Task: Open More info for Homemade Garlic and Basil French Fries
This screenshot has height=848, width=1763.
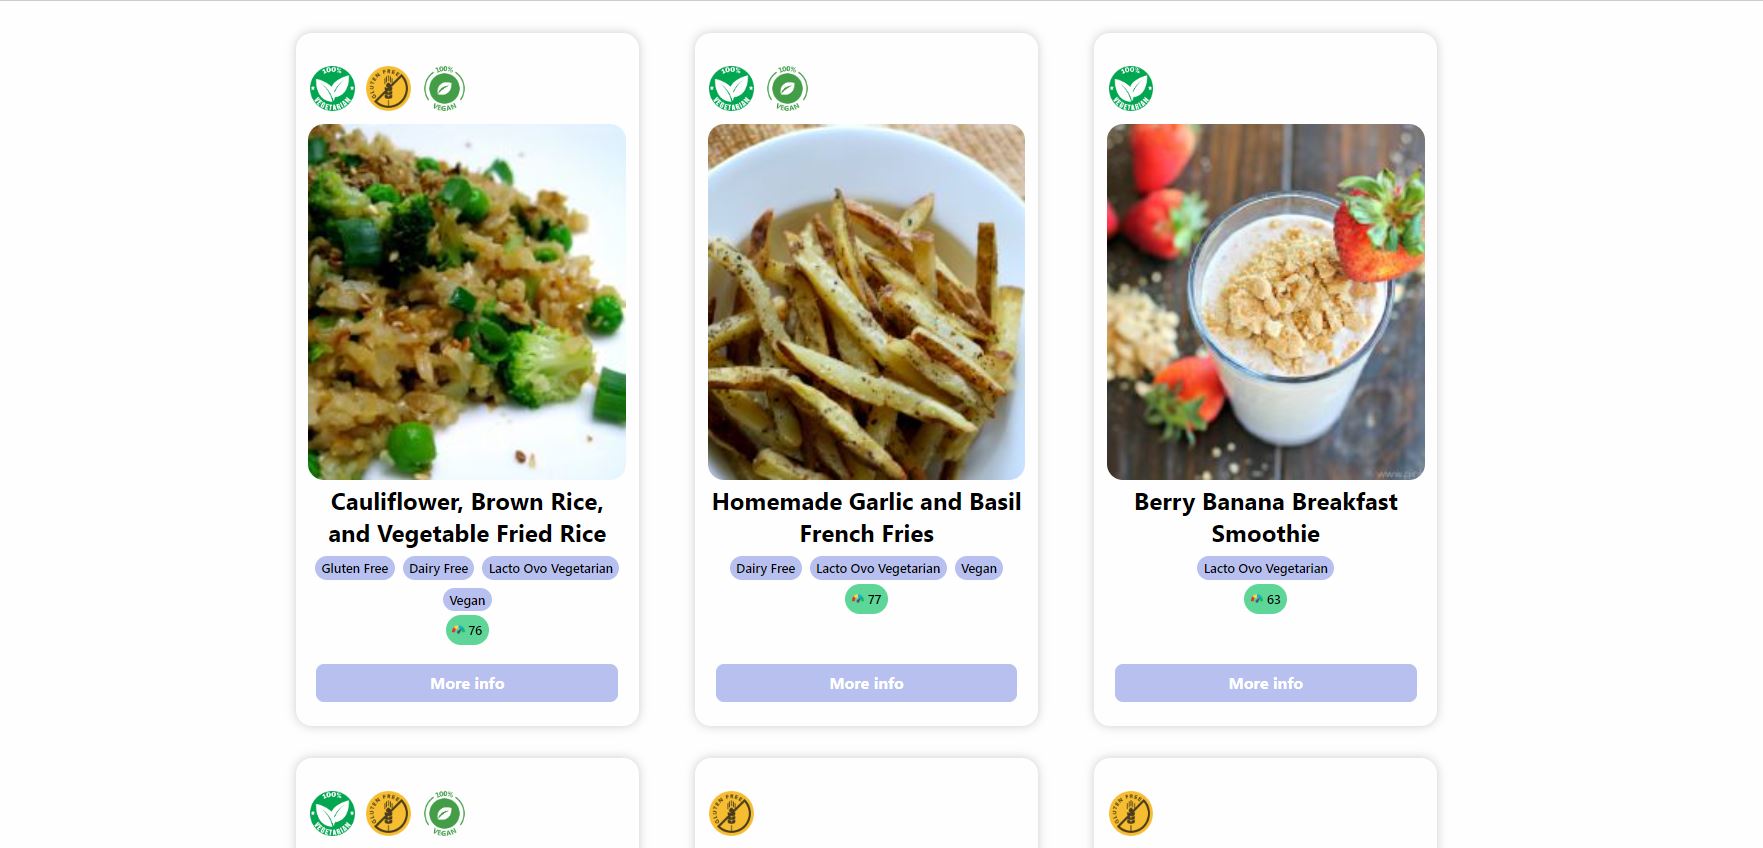Action: pos(865,683)
